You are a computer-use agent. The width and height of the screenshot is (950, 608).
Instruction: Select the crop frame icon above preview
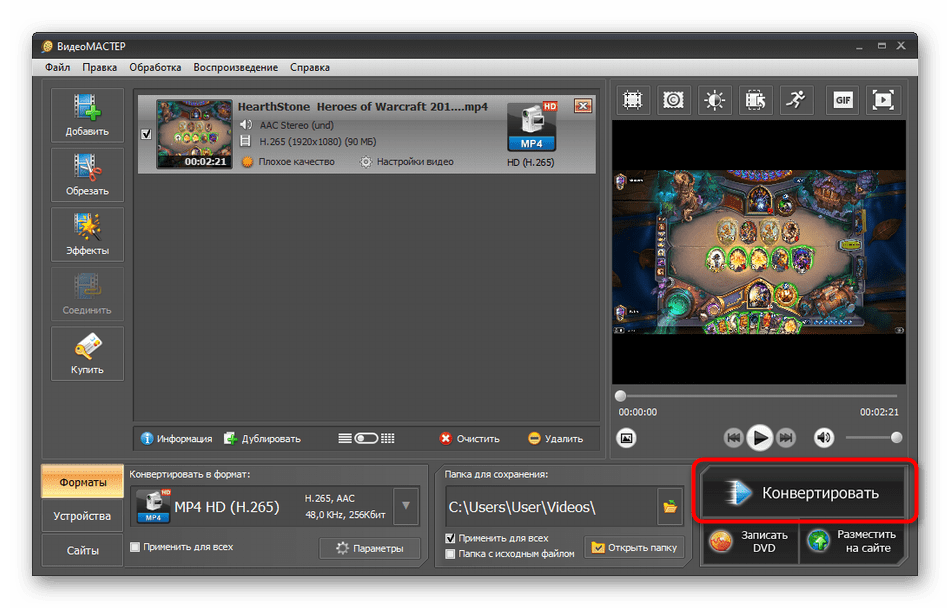click(x=633, y=100)
